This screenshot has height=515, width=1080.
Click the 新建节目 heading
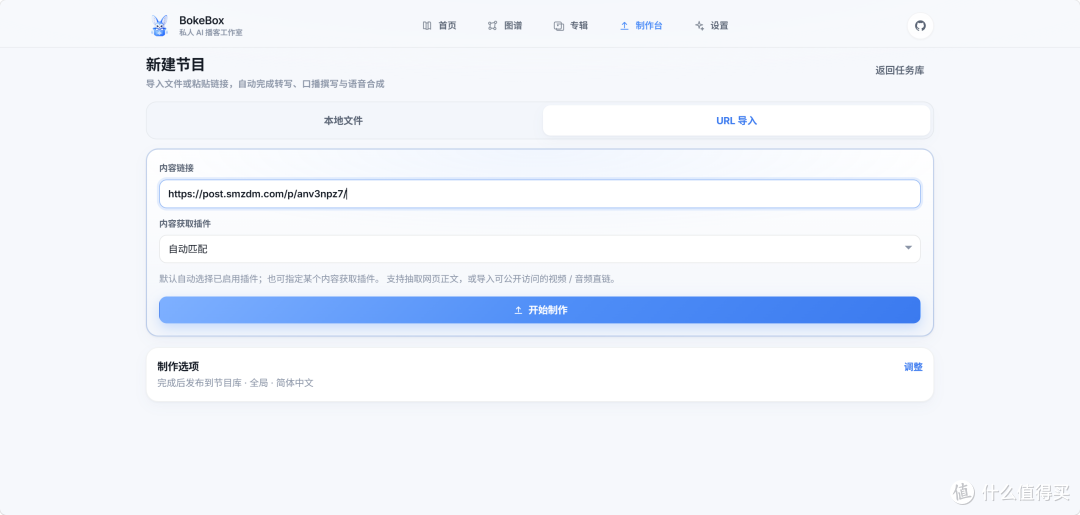pos(176,65)
